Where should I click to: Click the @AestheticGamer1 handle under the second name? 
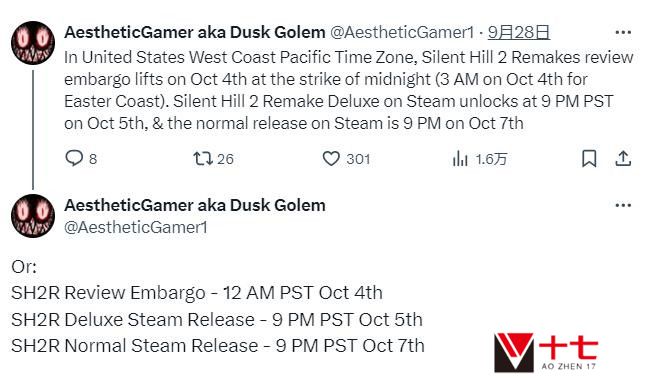click(136, 227)
